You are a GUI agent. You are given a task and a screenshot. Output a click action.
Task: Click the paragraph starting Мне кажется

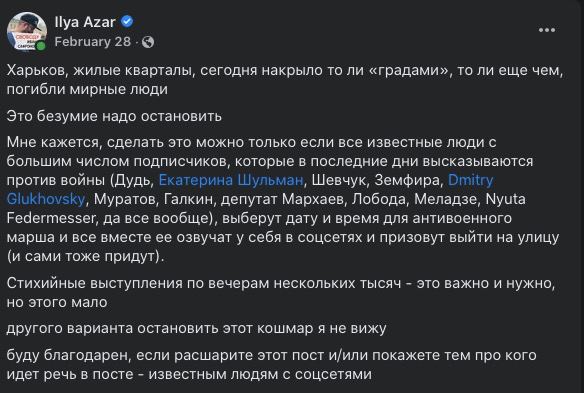point(283,199)
